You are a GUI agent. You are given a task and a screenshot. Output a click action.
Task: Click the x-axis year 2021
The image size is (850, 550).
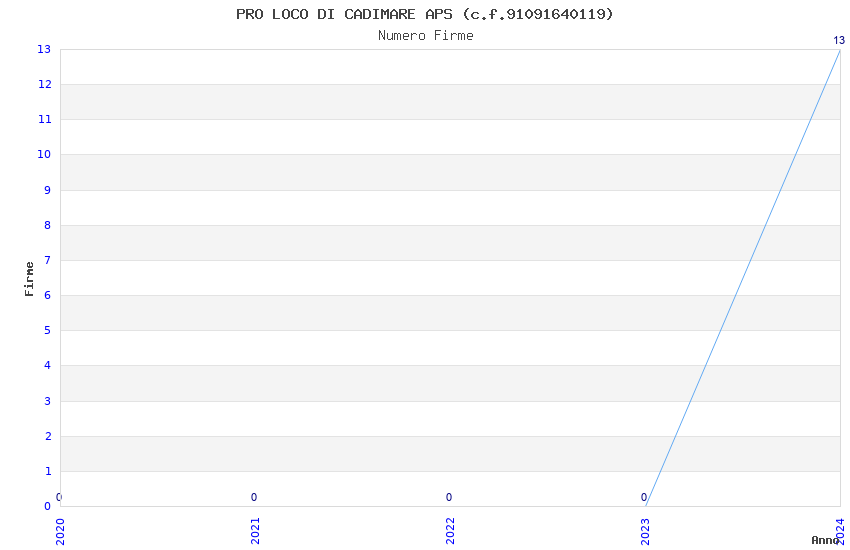click(255, 531)
